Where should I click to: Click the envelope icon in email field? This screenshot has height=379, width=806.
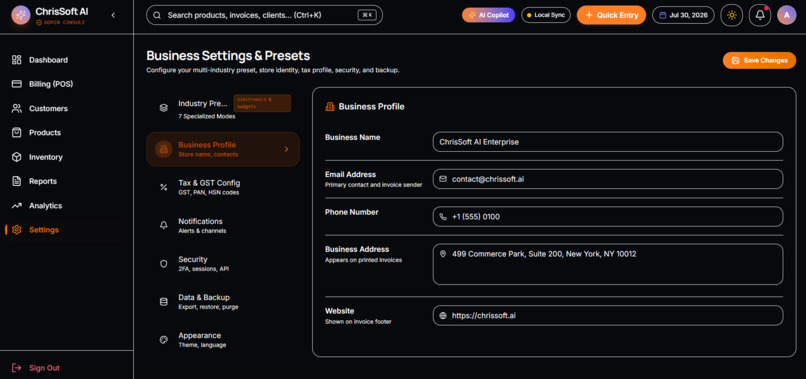pos(443,179)
